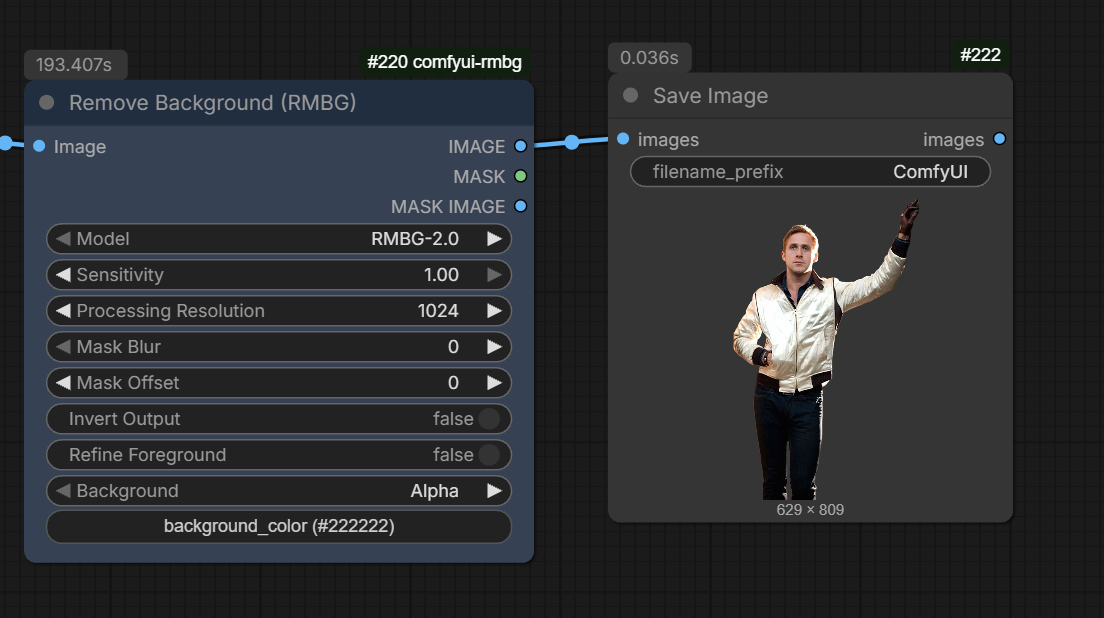Decrease Mask Blur with left arrow
The width and height of the screenshot is (1104, 618).
pos(63,347)
